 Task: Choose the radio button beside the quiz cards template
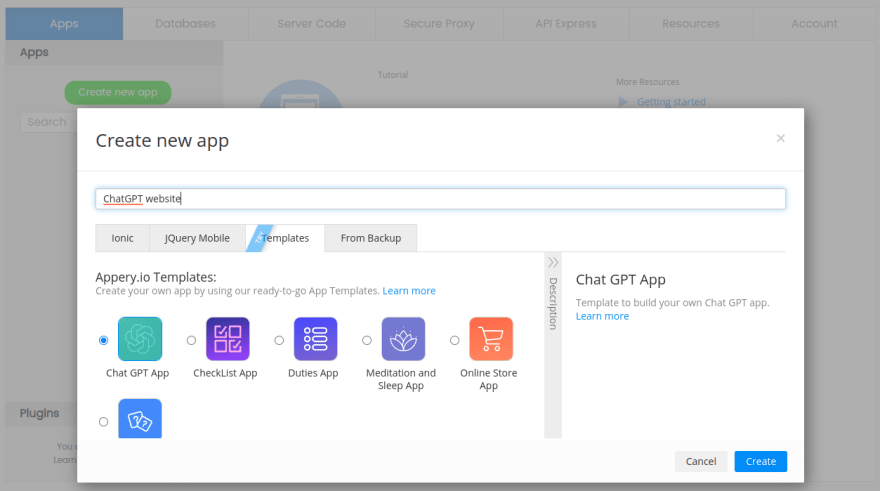pyautogui.click(x=103, y=421)
